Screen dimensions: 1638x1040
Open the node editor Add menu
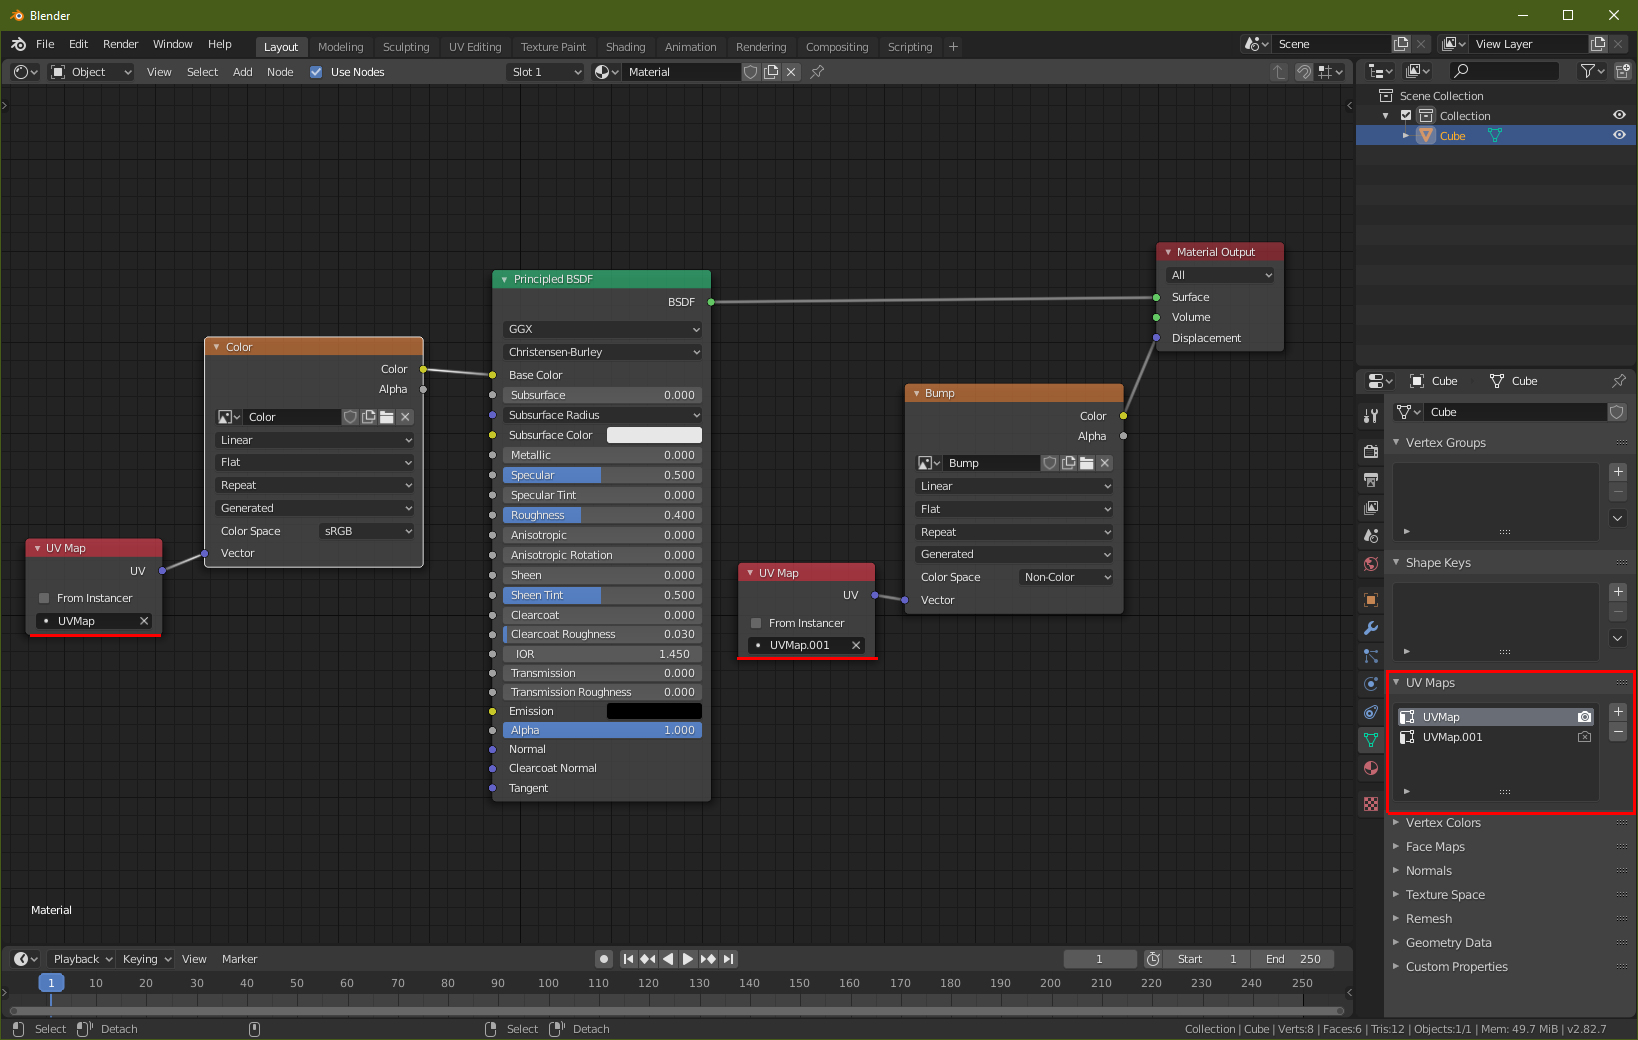(242, 72)
